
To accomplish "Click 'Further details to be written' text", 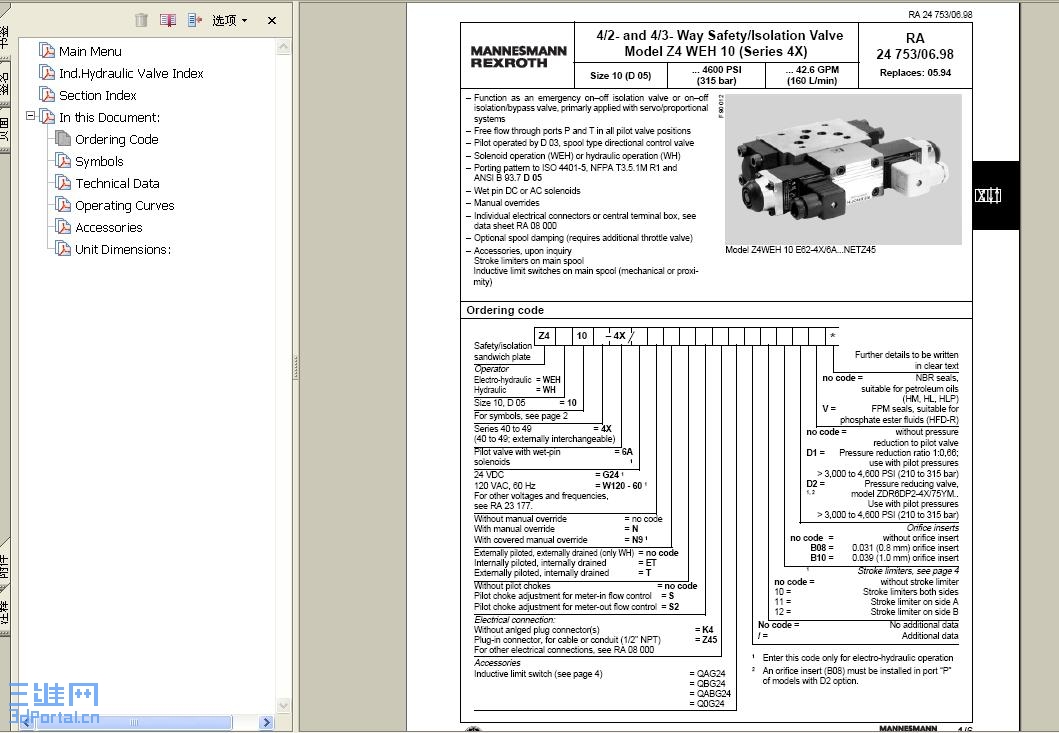I will tap(906, 355).
